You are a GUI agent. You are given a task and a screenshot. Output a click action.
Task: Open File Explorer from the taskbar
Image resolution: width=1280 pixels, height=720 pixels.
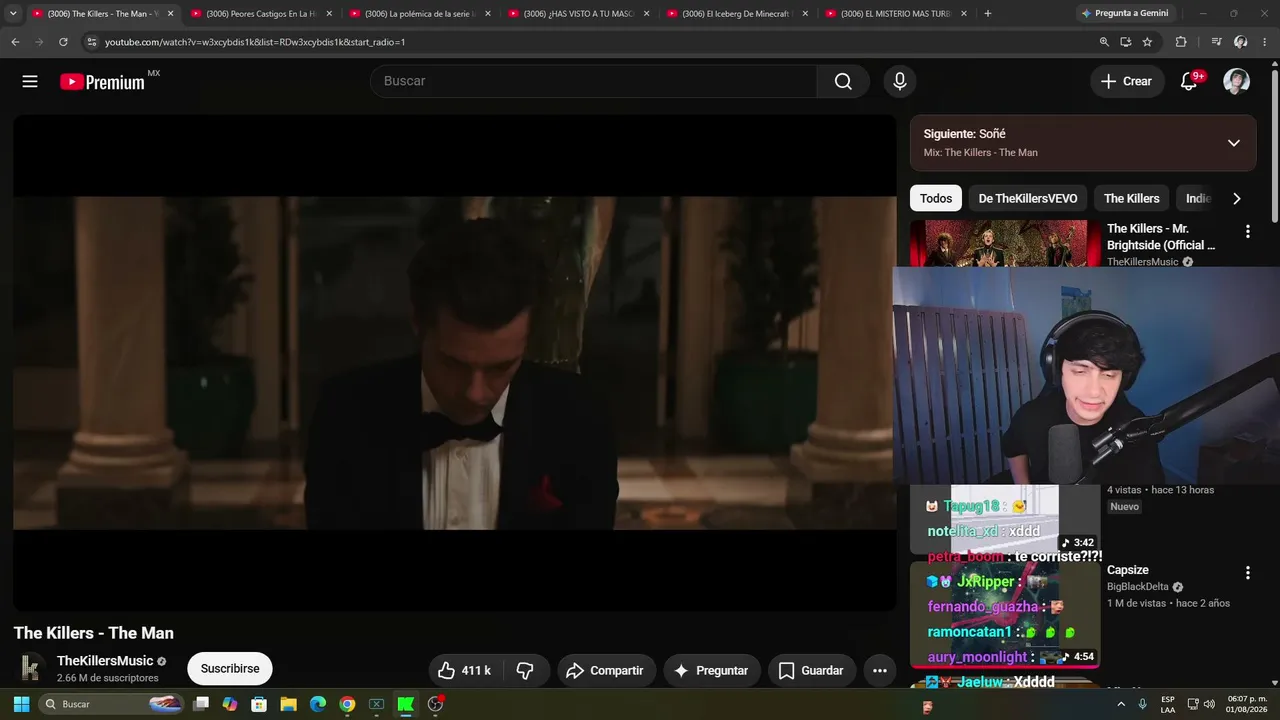coord(288,704)
